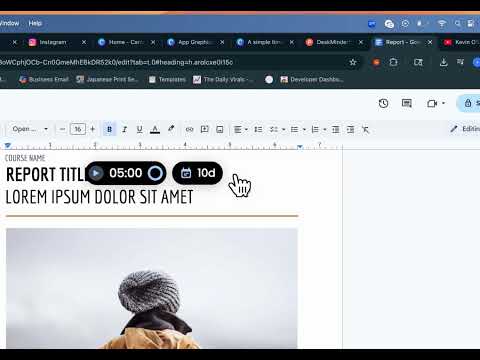Click the round white bookmark icon
Screen dimensions: 480x360
(269, 79)
